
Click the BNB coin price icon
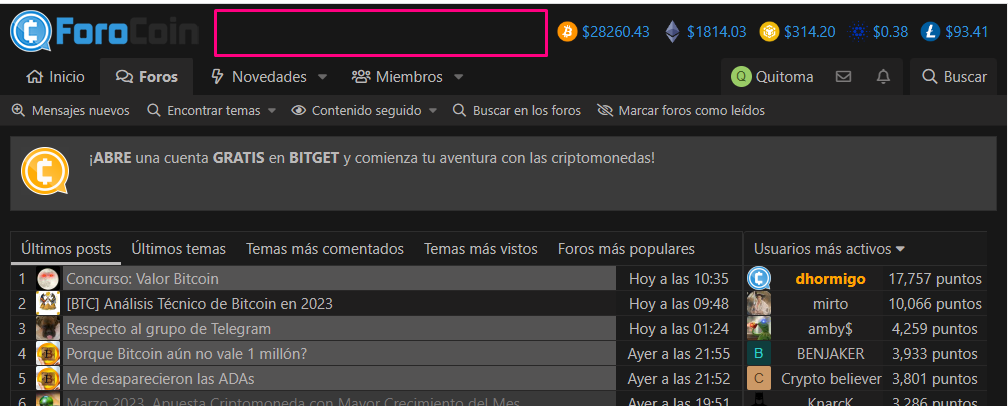[769, 32]
